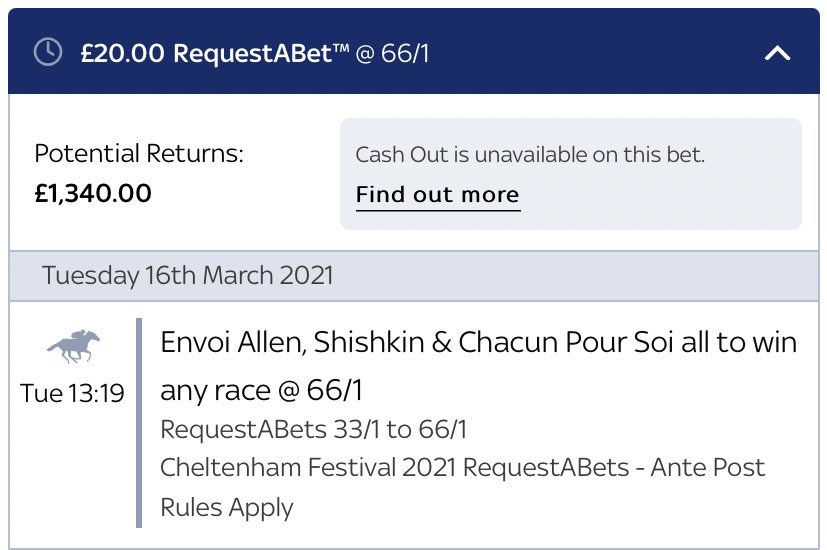Open the Find out more link
Image resolution: width=827 pixels, height=550 pixels.
click(437, 194)
